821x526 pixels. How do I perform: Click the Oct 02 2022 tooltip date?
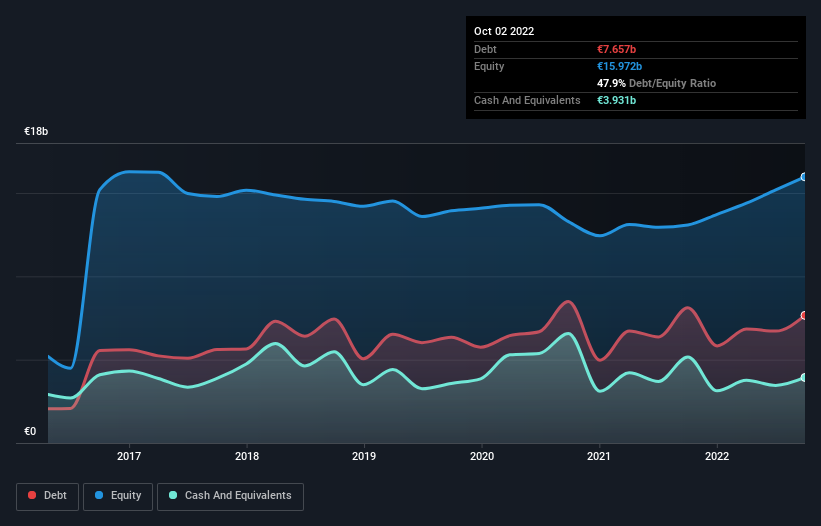point(504,31)
